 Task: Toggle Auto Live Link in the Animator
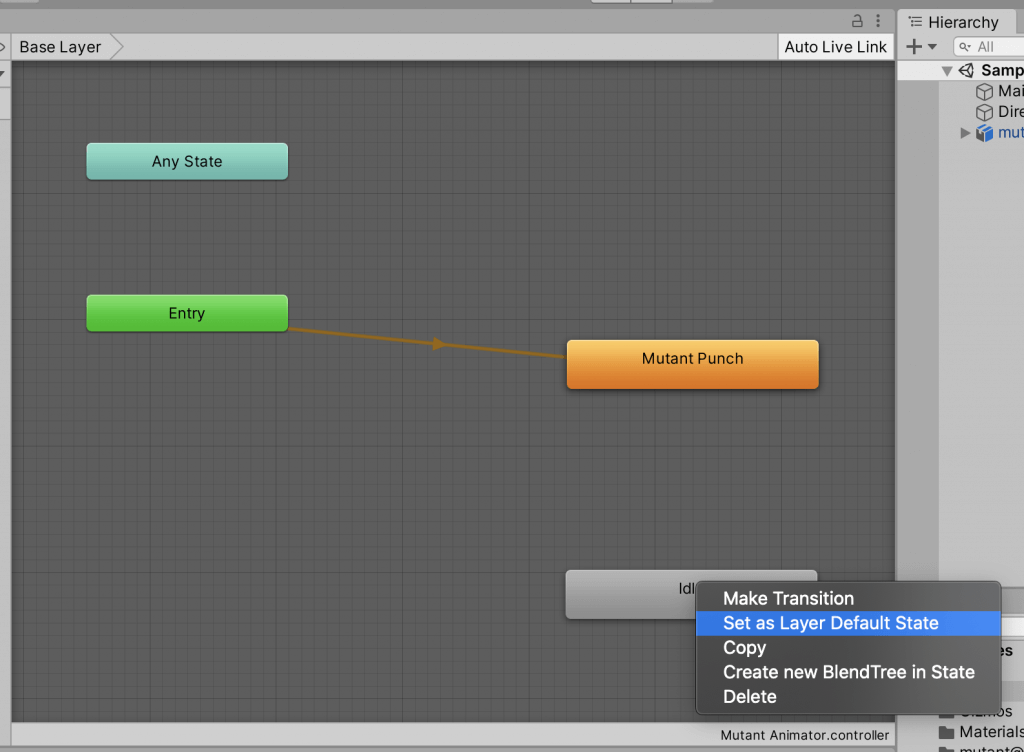[x=835, y=46]
